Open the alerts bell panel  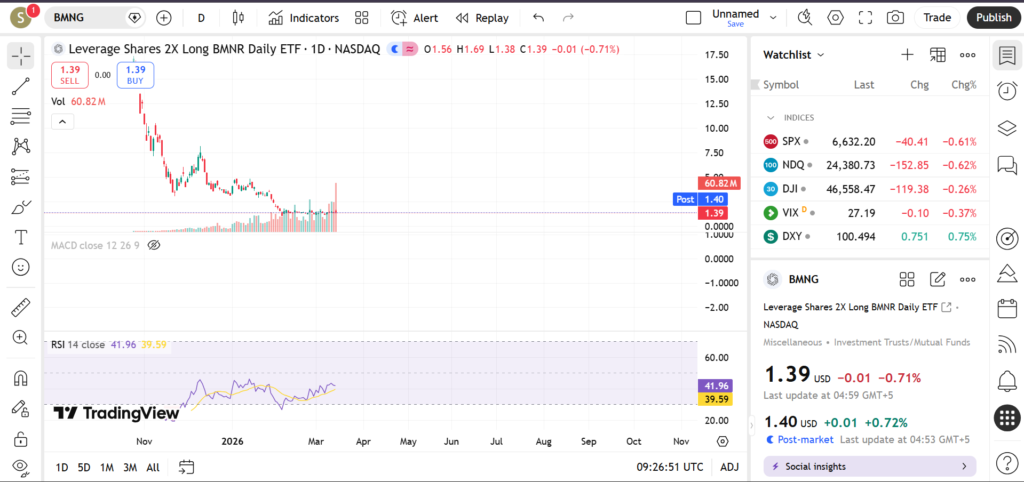1007,381
